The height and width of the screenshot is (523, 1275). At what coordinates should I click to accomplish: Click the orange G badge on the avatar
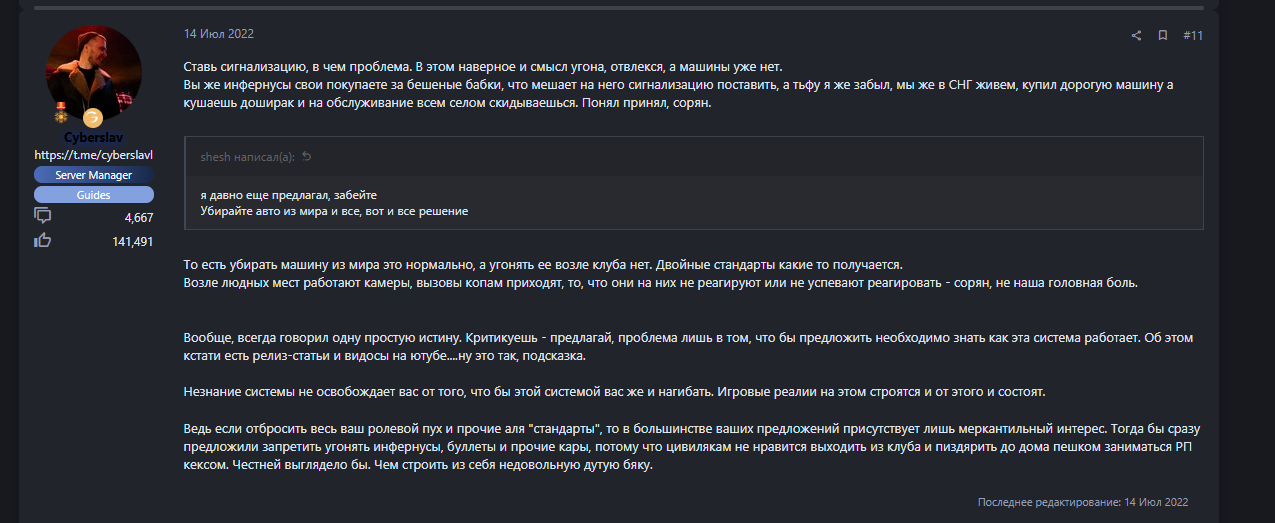[x=93, y=118]
